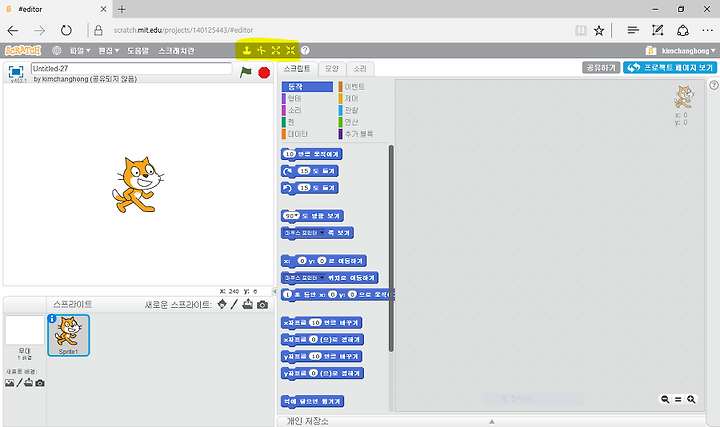Screen dimensions: 720x427
Task: Open the 도움말 menu
Action: click(138, 51)
